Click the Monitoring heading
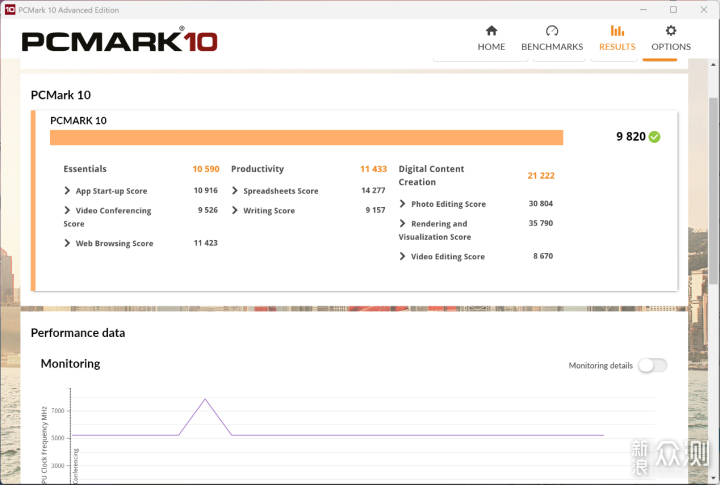 pyautogui.click(x=70, y=364)
